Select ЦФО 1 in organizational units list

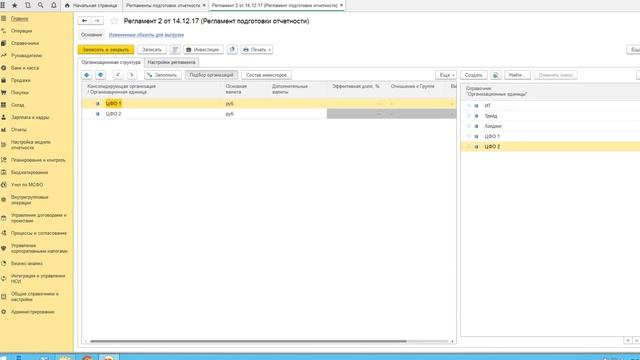pyautogui.click(x=550, y=136)
